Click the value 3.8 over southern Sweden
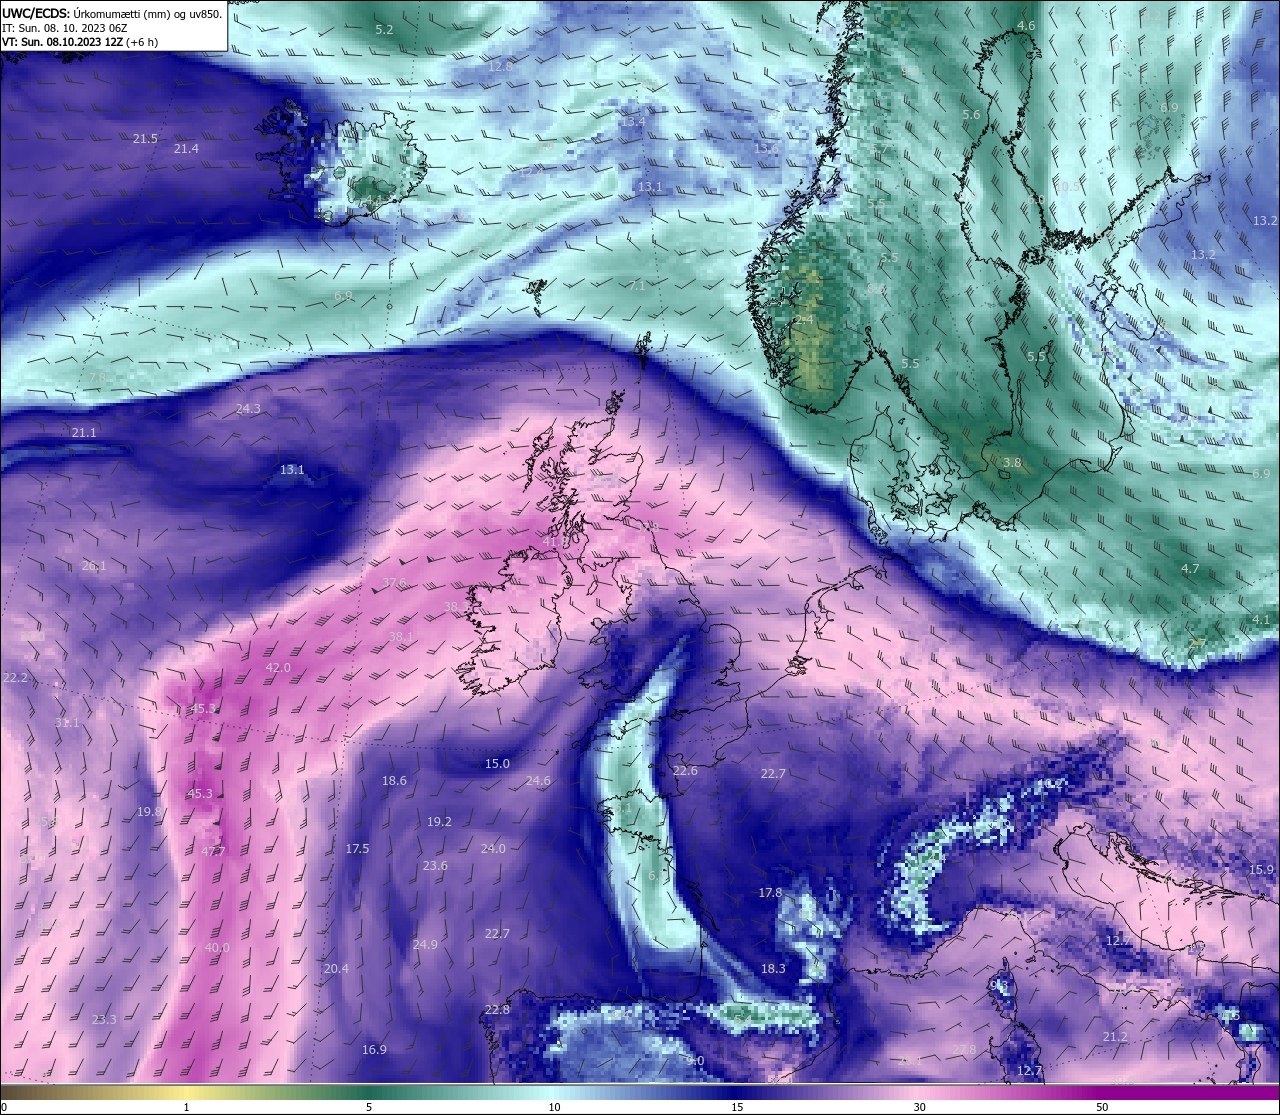 pyautogui.click(x=1012, y=463)
